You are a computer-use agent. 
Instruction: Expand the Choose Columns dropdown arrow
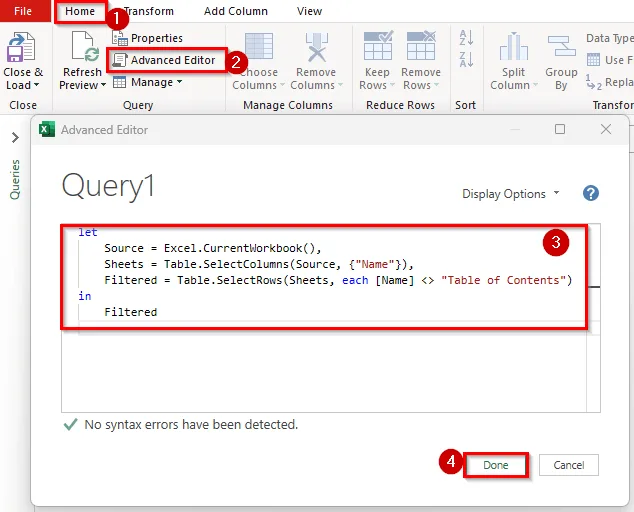click(282, 85)
